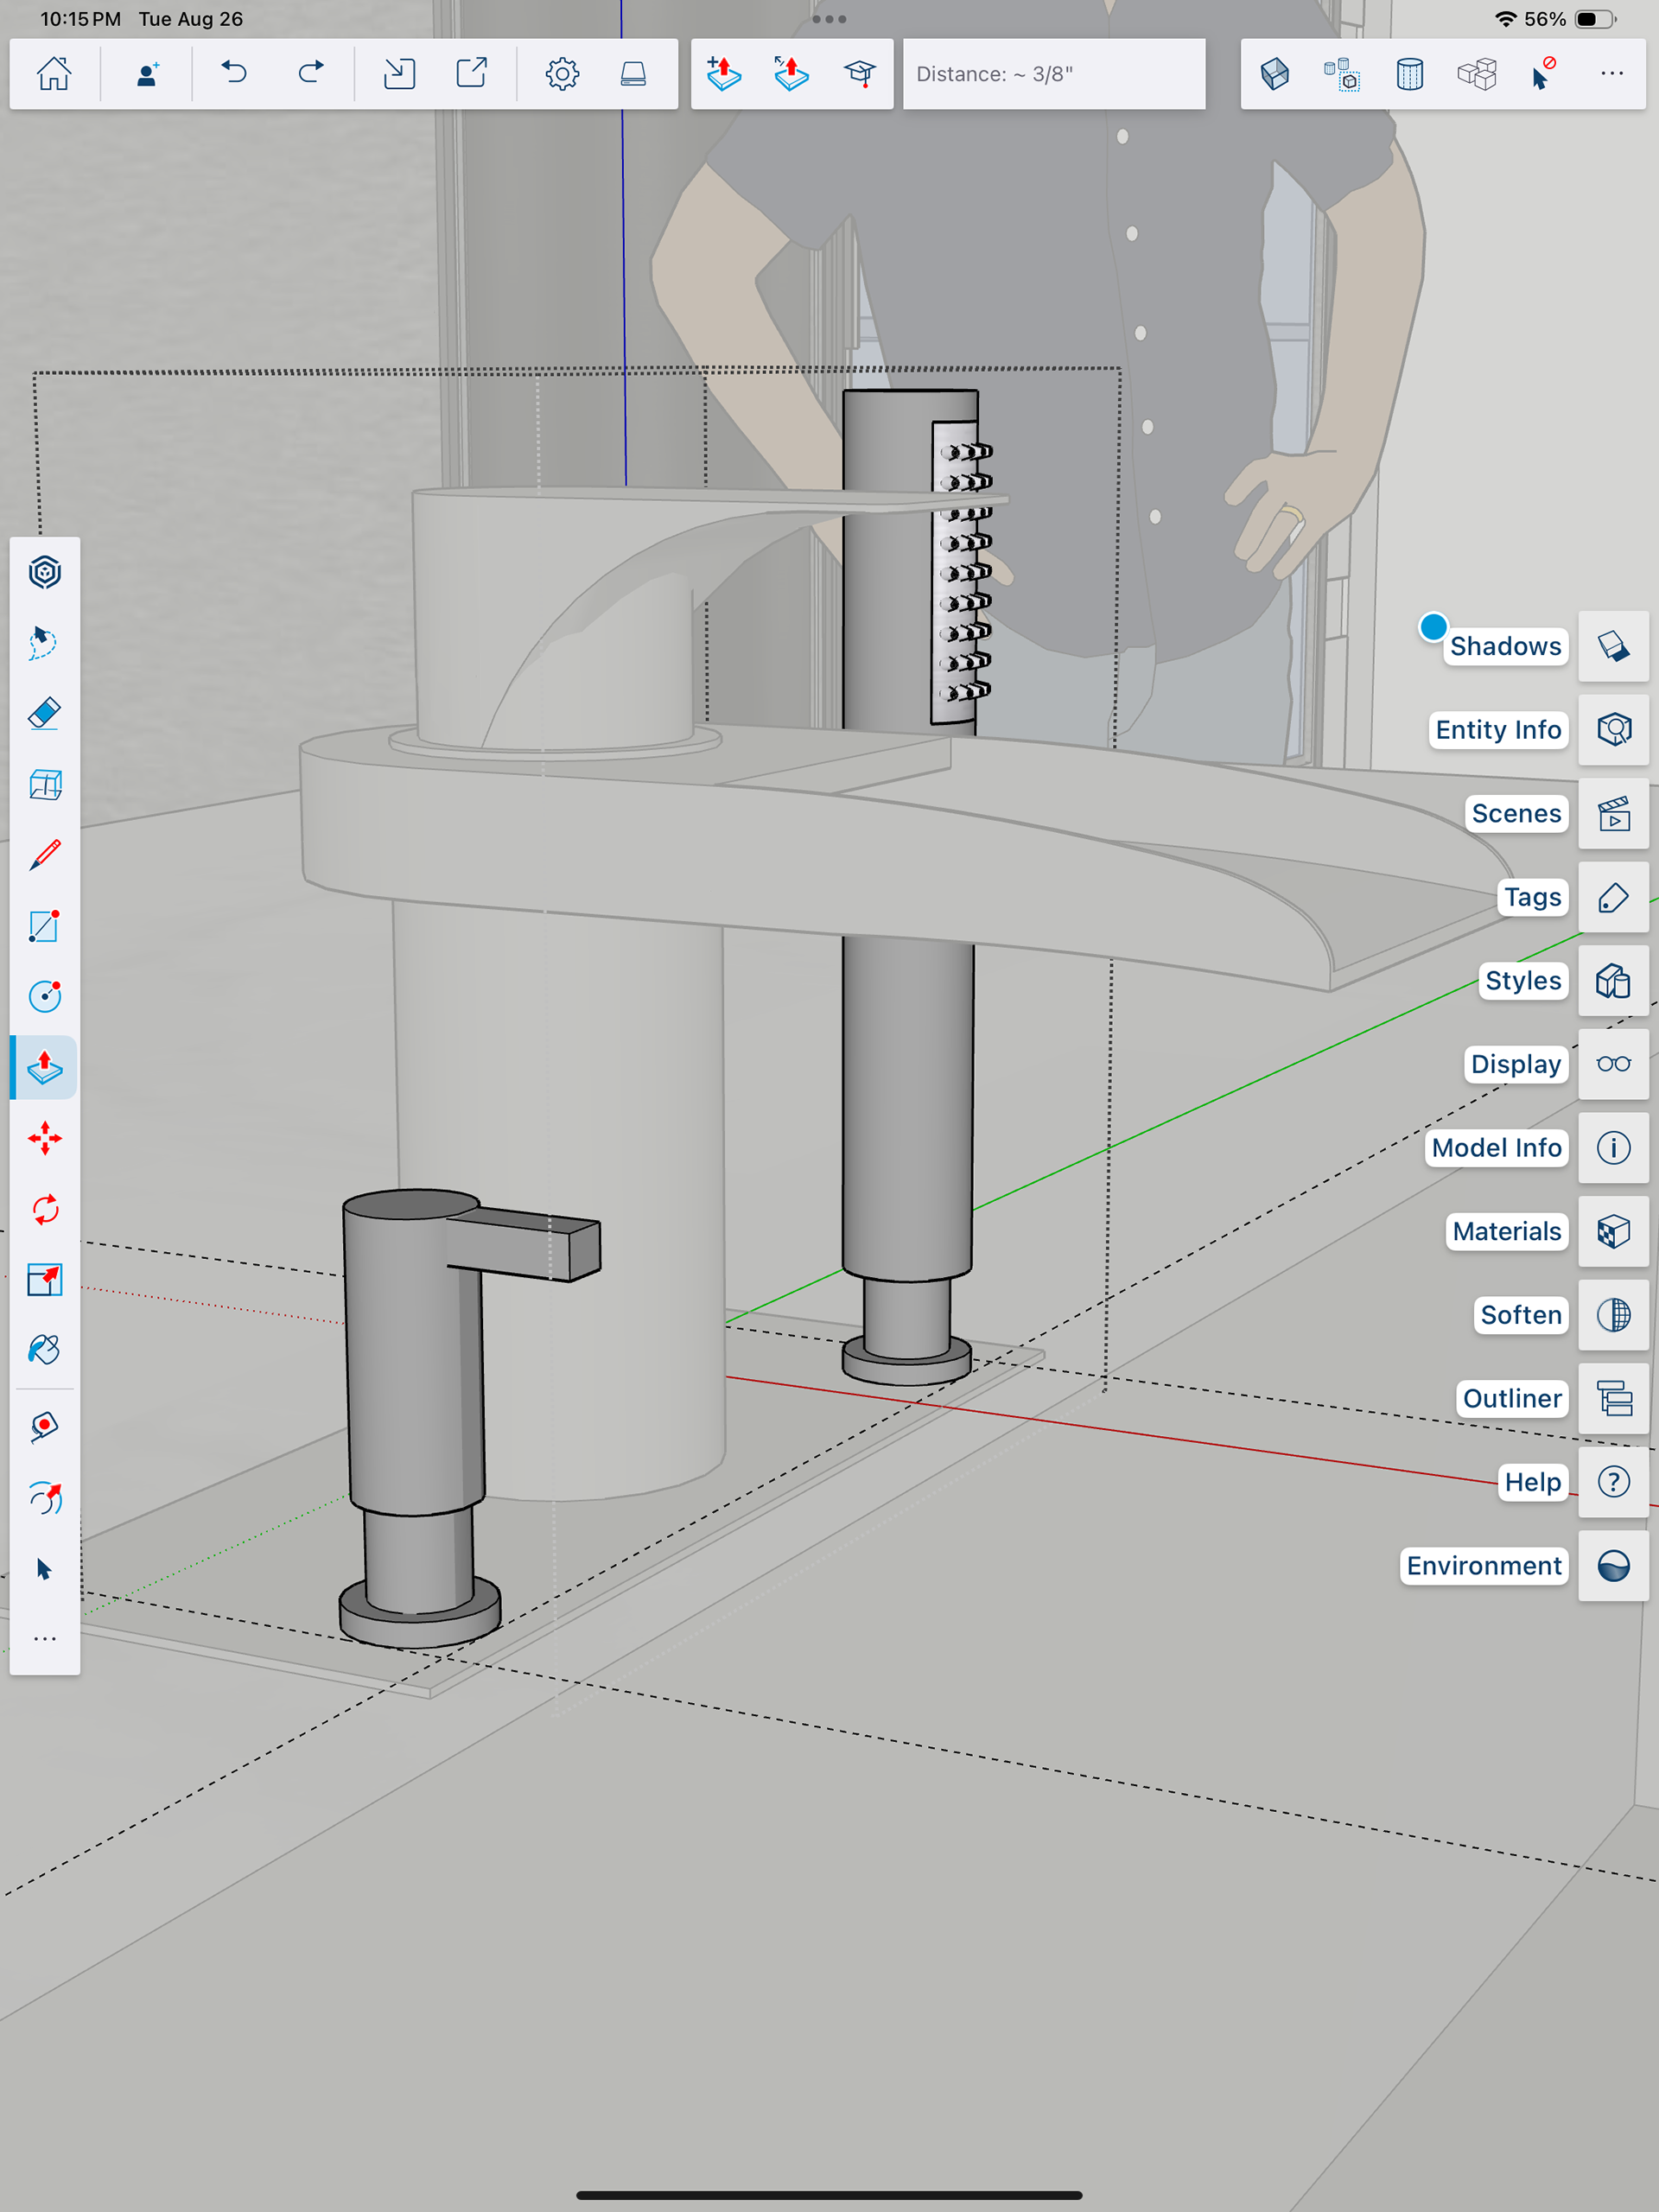1659x2212 pixels.
Task: Open the multitasking three-dot menu at top
Action: pos(829,19)
